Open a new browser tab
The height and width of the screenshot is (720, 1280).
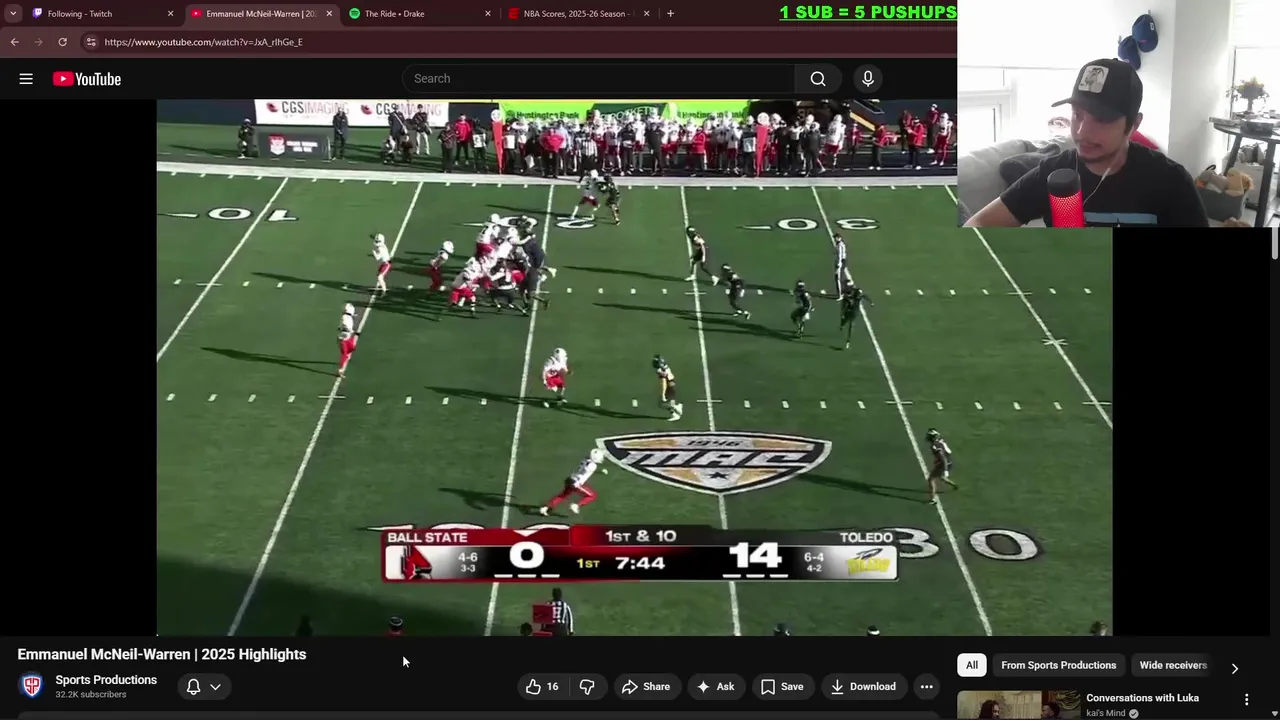click(x=670, y=14)
